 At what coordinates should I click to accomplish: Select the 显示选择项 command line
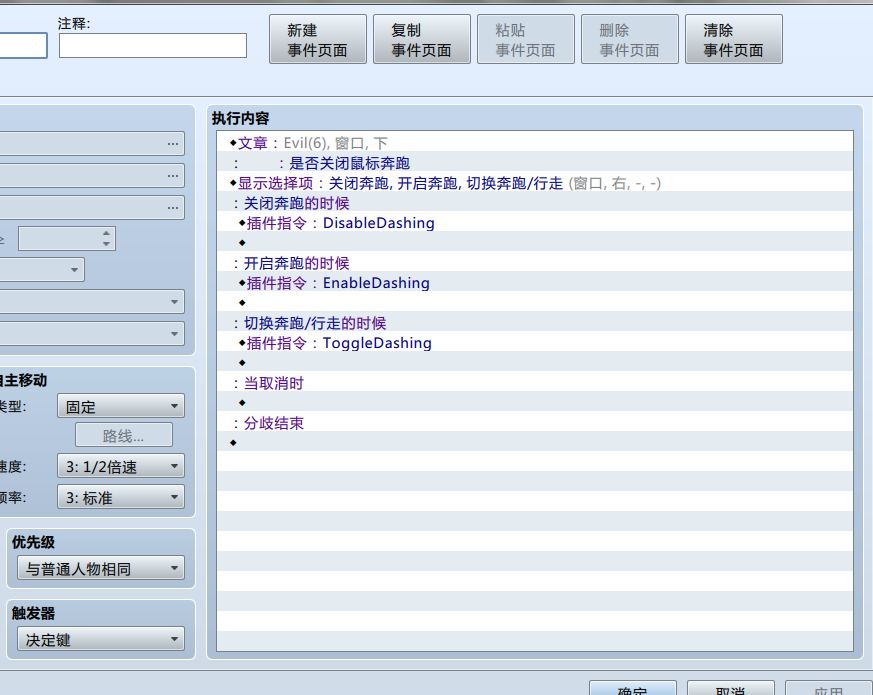click(534, 183)
